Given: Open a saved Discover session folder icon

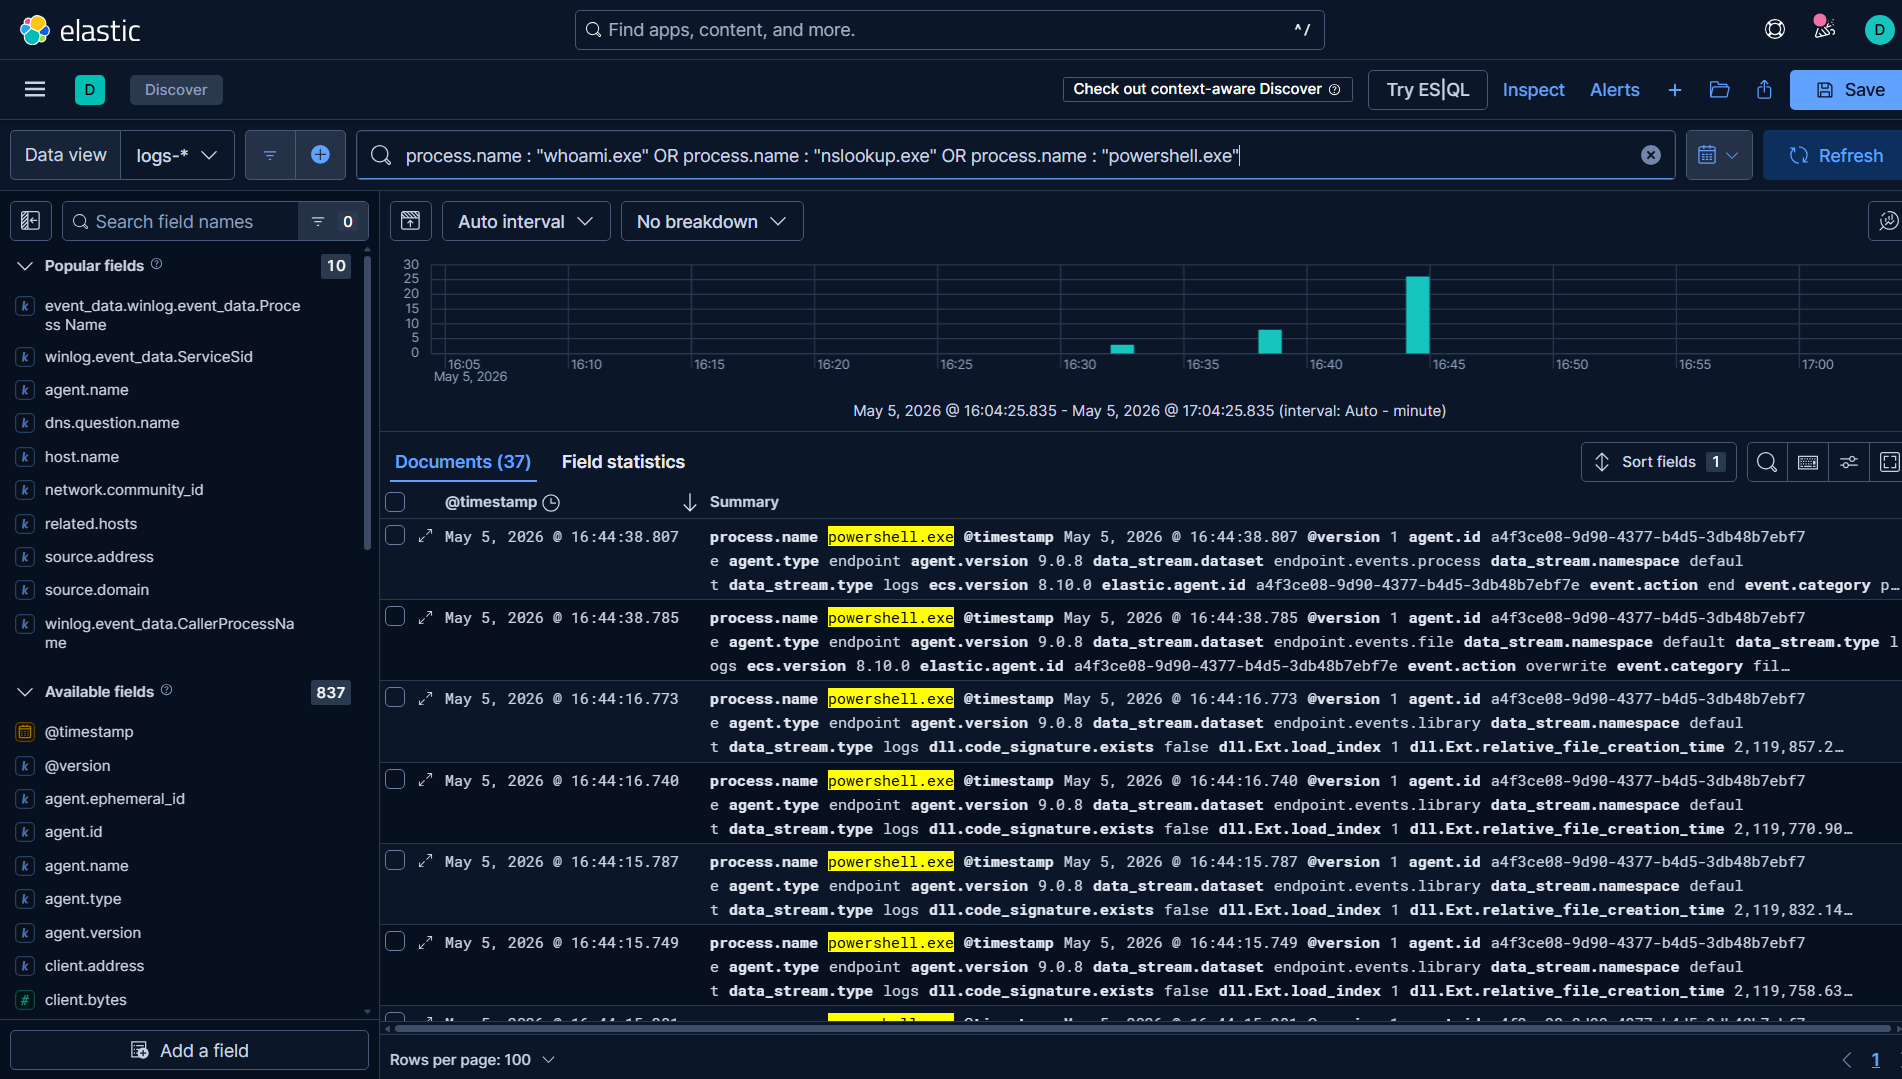Looking at the screenshot, I should (x=1720, y=90).
